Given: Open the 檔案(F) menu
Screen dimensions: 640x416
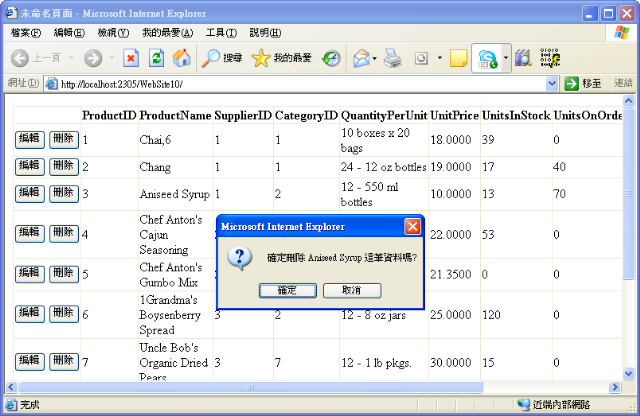Looking at the screenshot, I should (x=26, y=33).
